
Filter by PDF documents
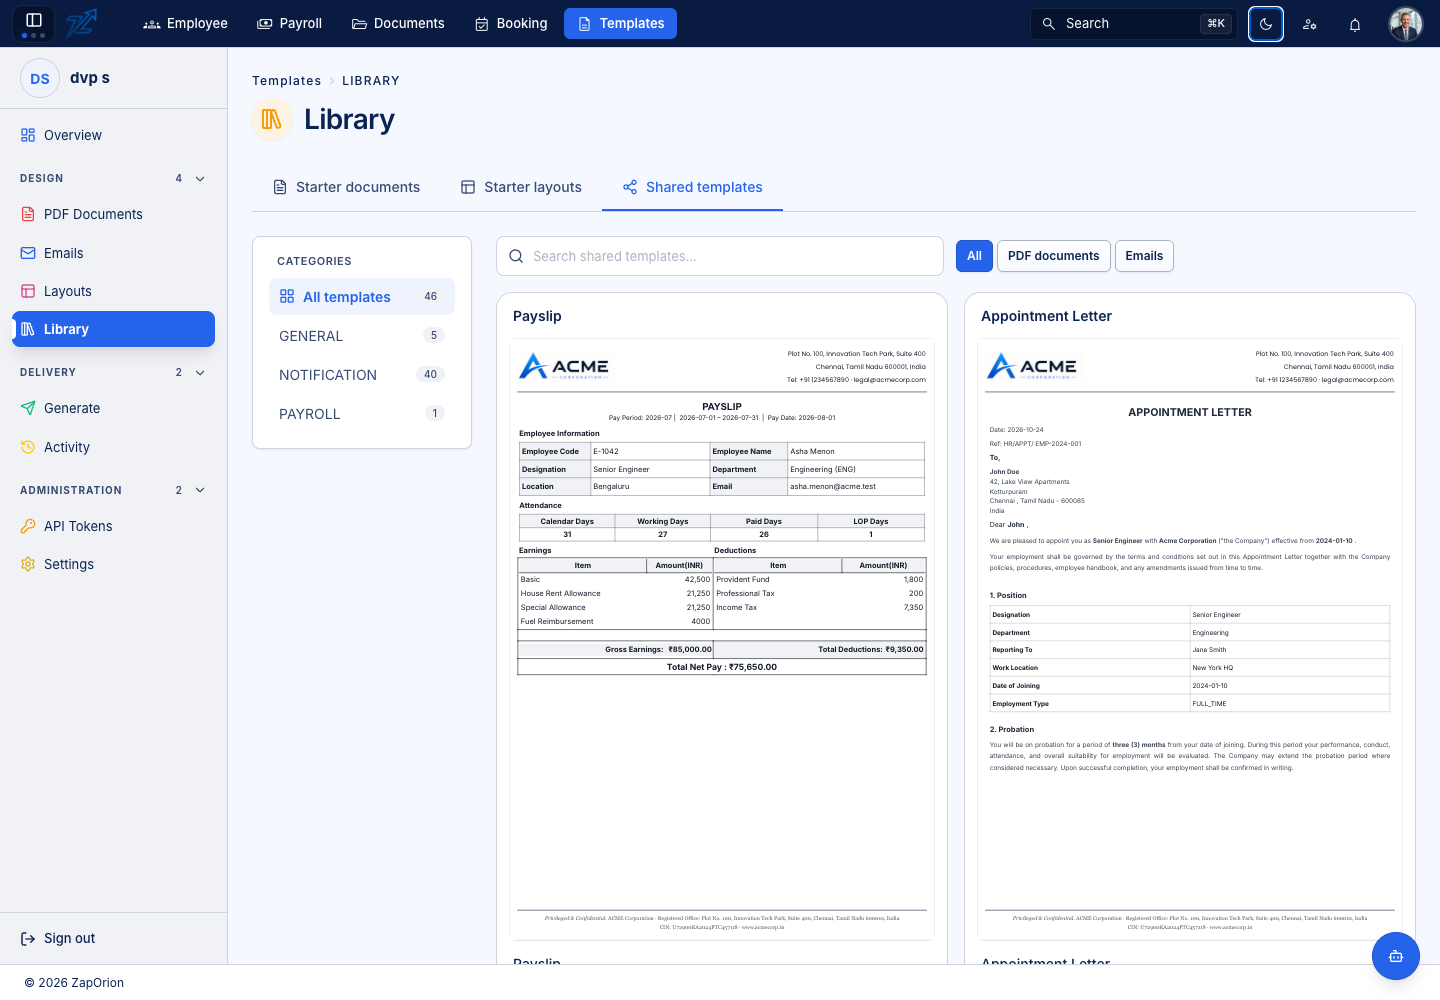1054,256
